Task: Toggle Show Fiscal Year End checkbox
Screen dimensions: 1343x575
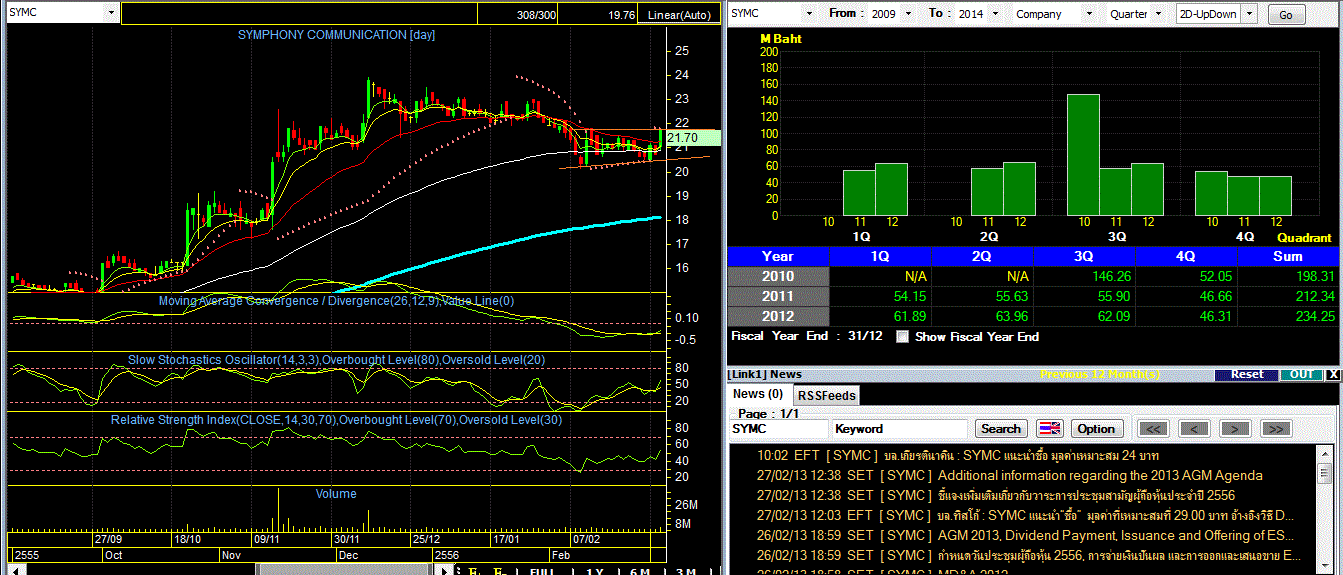Action: (x=902, y=337)
